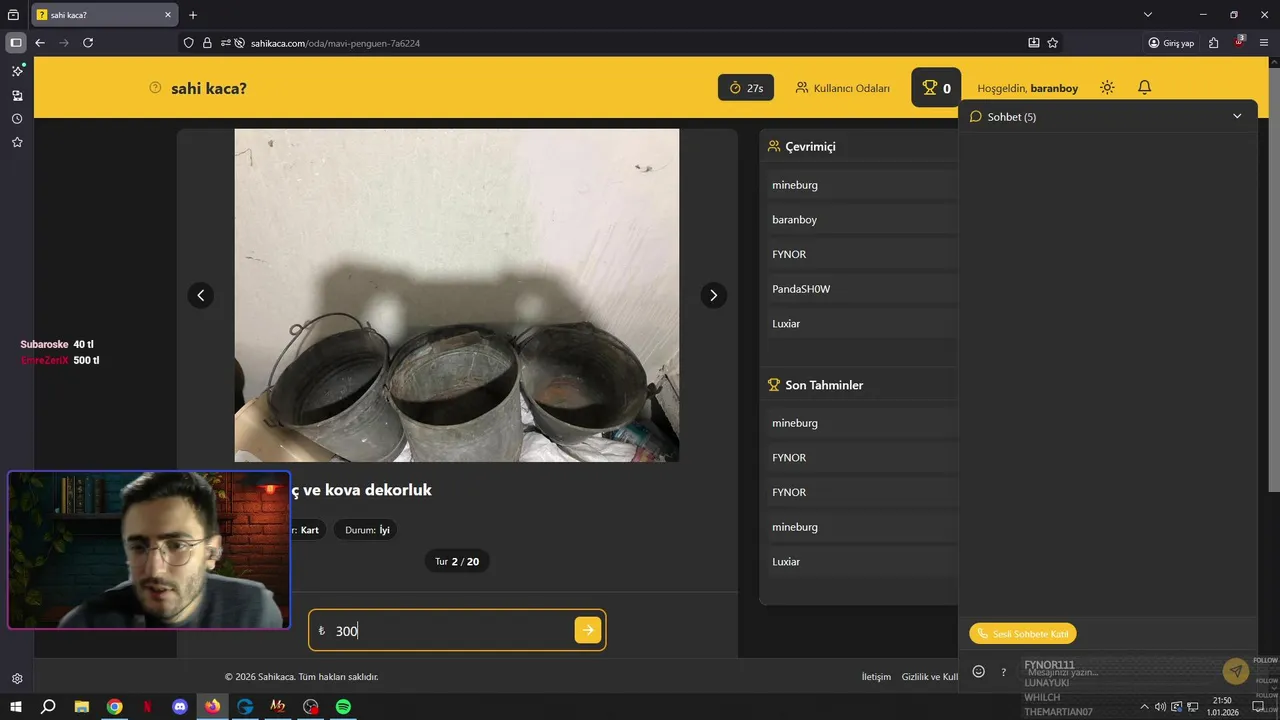Go back in browser history
This screenshot has height=720, width=1280.
tap(40, 43)
